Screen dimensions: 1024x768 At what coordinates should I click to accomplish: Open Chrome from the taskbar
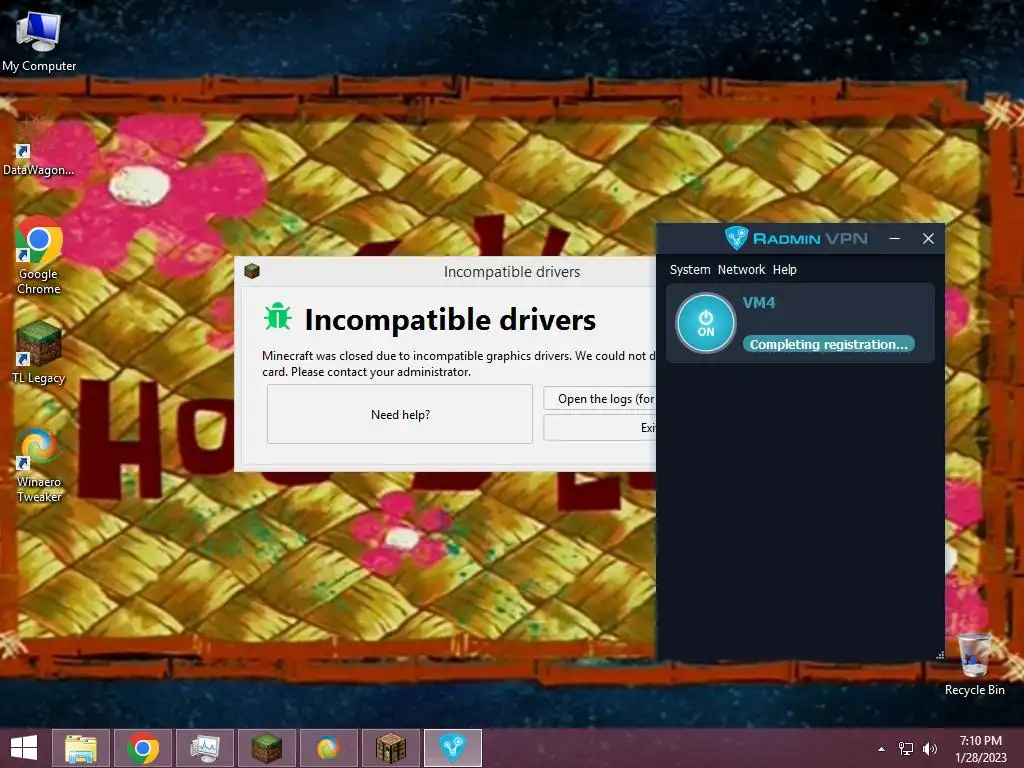click(x=143, y=748)
